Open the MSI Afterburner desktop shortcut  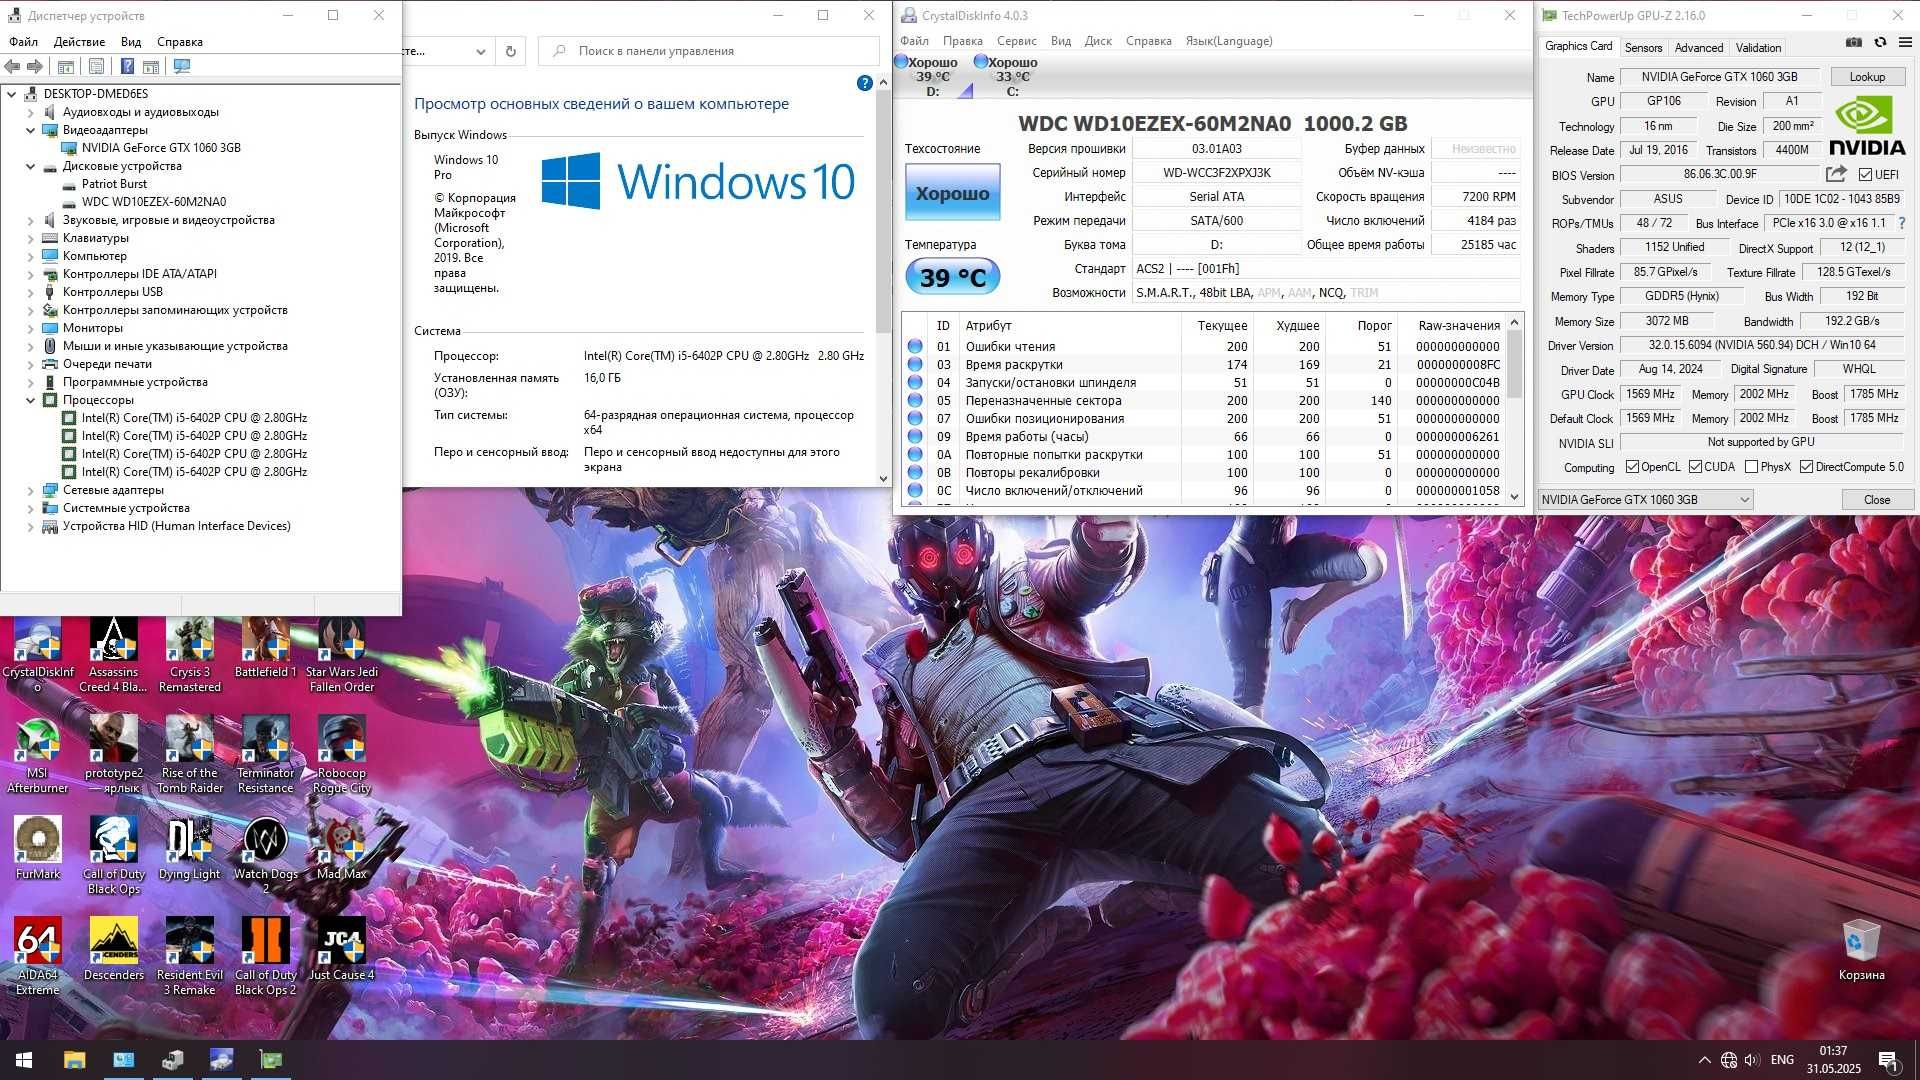(x=38, y=755)
